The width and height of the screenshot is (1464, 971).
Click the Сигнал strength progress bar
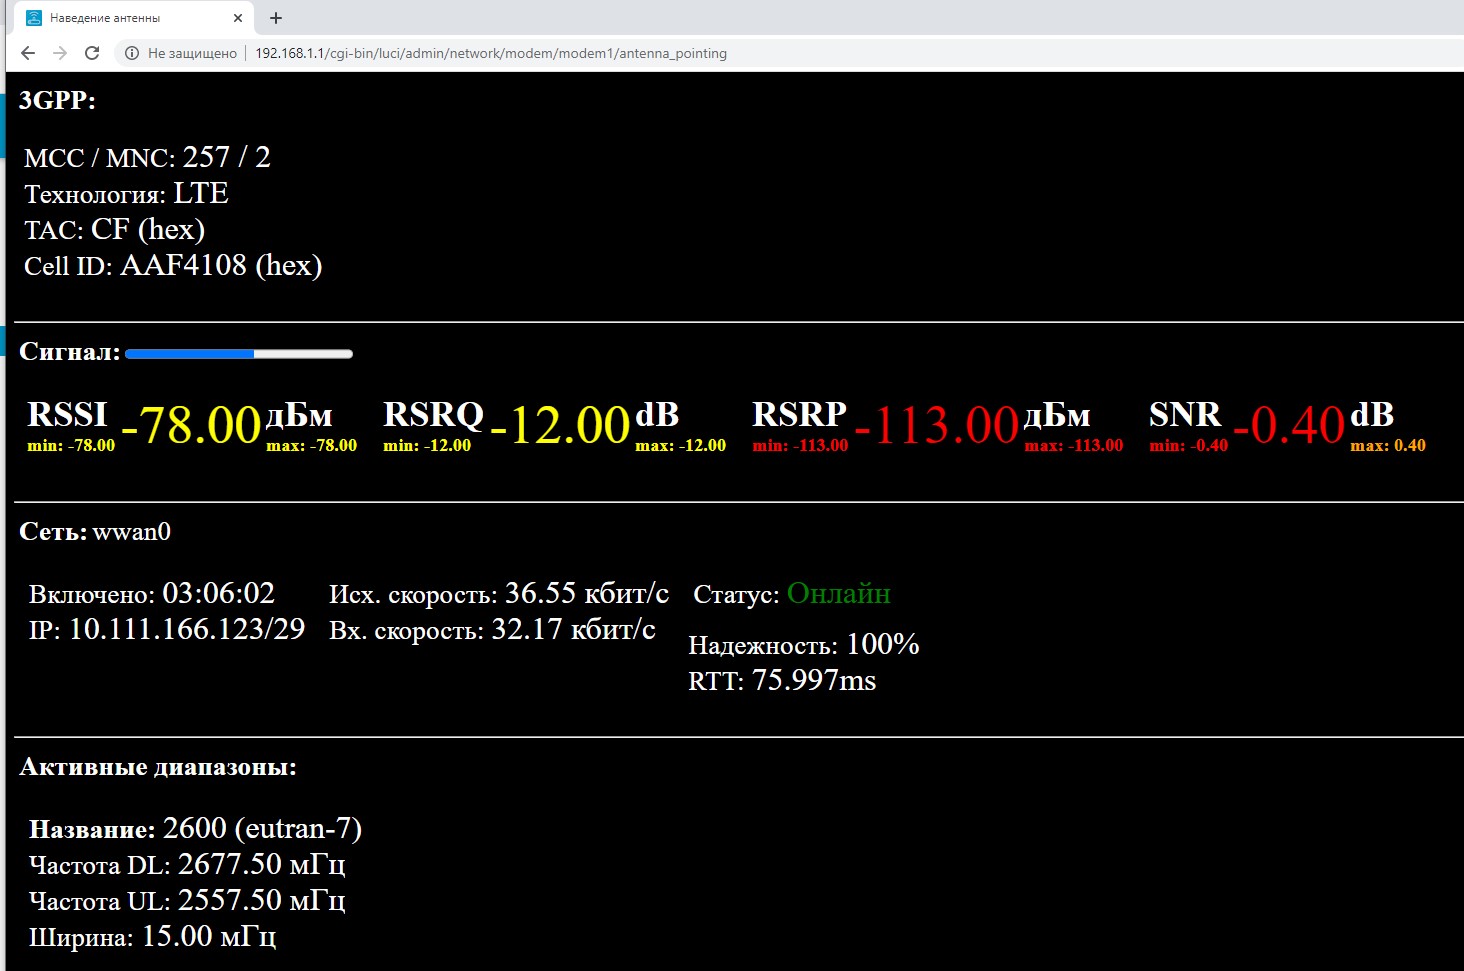click(238, 353)
